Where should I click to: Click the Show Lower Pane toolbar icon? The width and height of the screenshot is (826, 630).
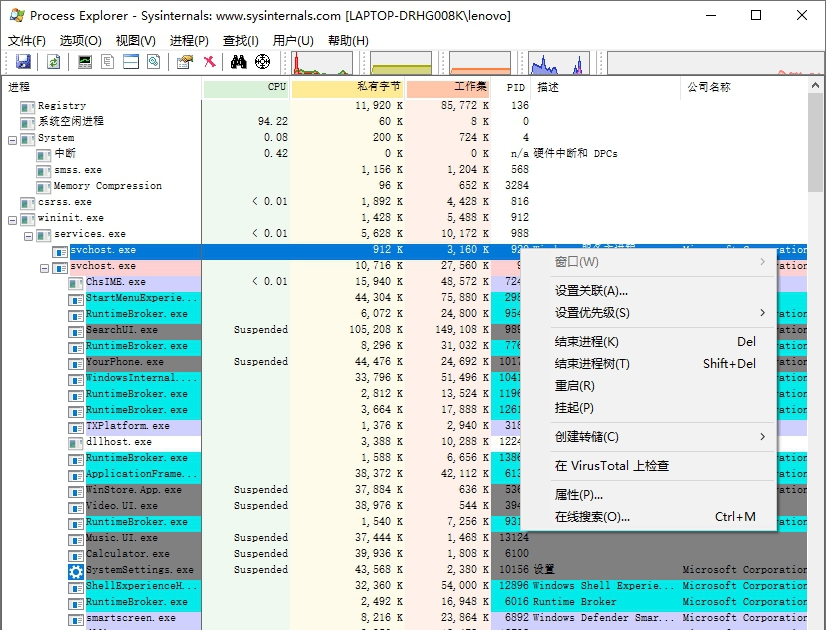[129, 61]
